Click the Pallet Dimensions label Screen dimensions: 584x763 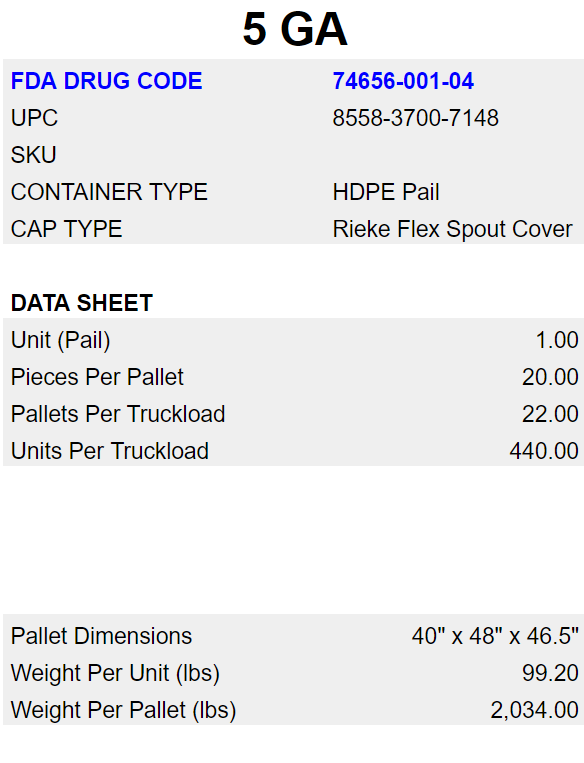pyautogui.click(x=101, y=636)
